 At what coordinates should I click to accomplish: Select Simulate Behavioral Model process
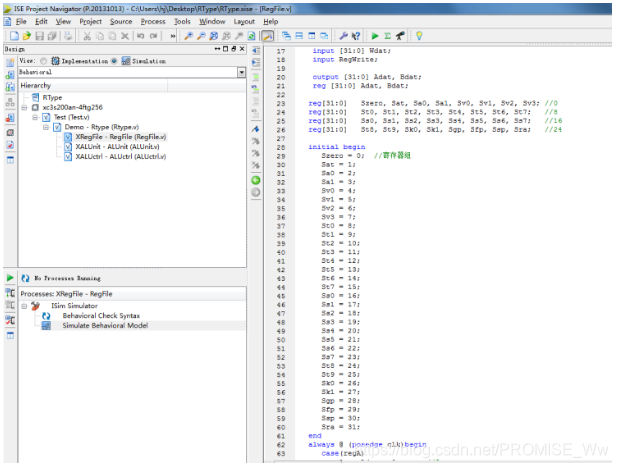(x=105, y=326)
